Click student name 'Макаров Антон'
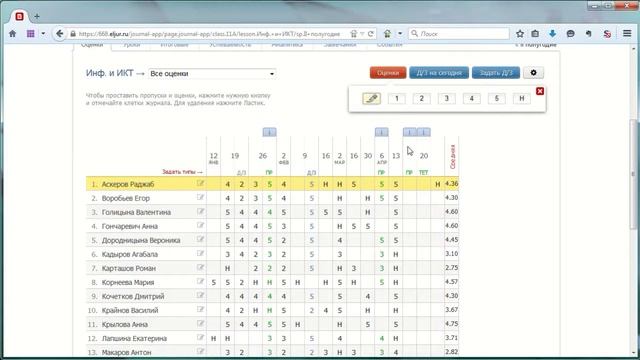Viewport: 640px width, 360px height. pos(127,352)
